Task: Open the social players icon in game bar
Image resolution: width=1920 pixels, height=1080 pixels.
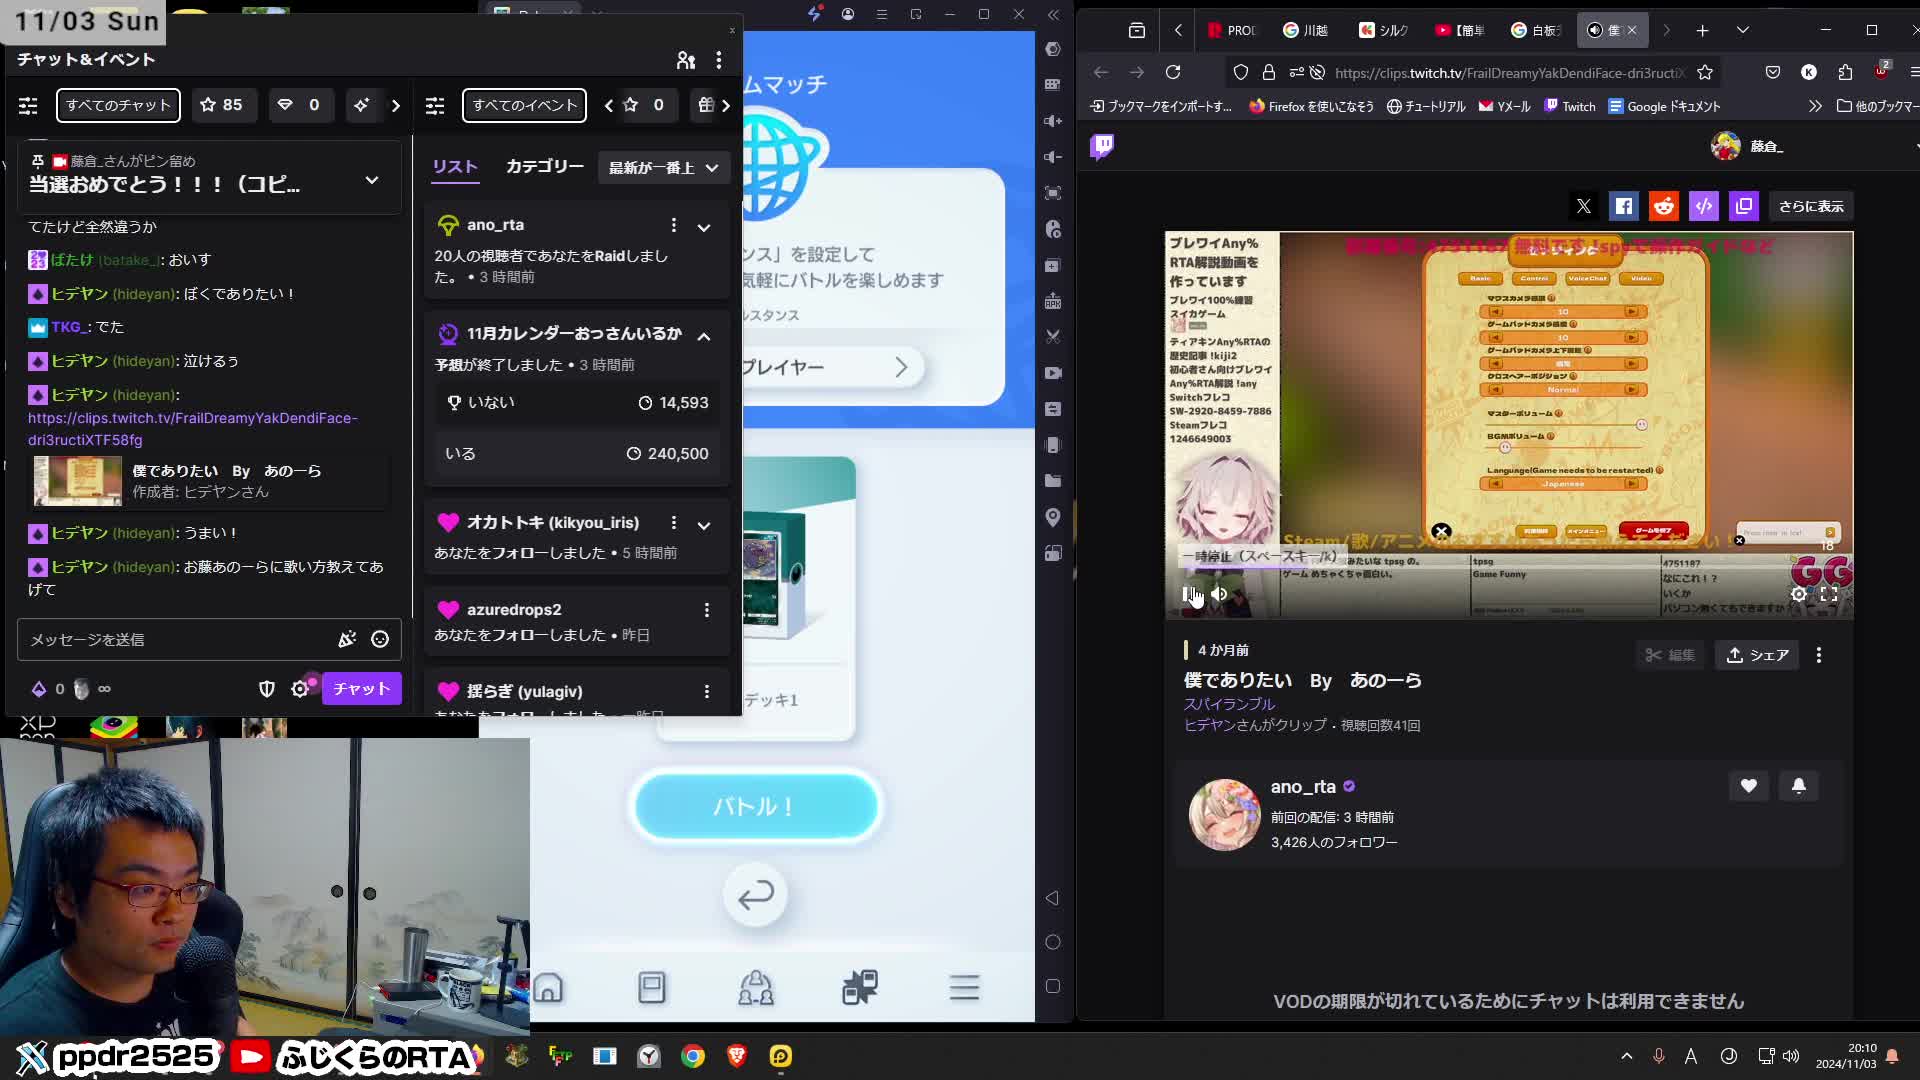Action: (756, 988)
